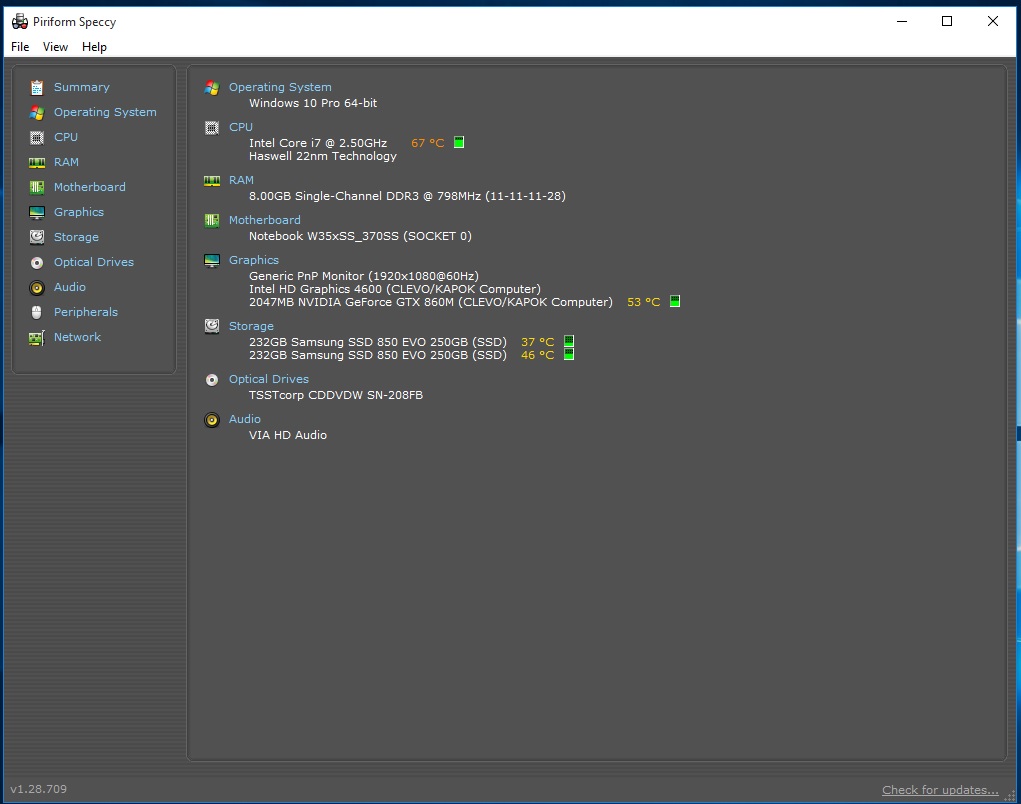Click the SSD temperature value 37 °C
This screenshot has height=804, width=1021.
538,342
